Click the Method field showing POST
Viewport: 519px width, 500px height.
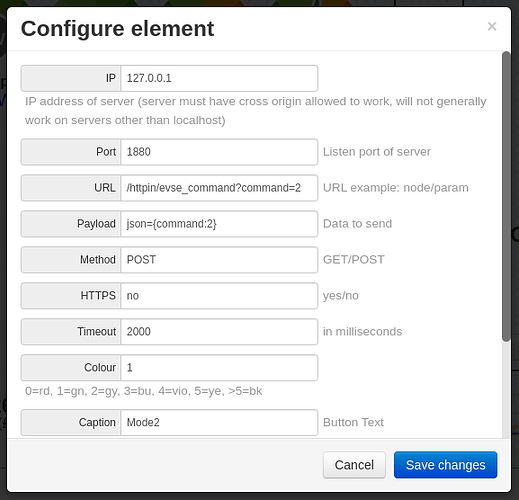pos(219,260)
